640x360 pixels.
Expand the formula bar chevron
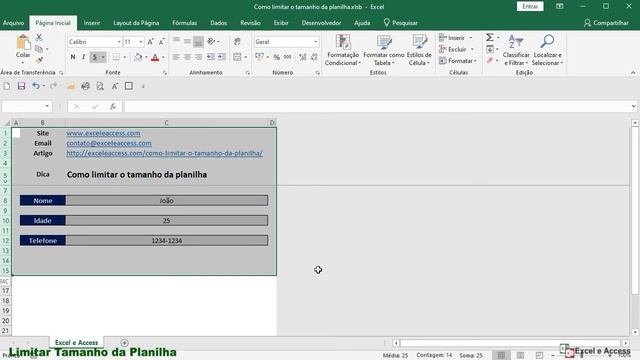(x=633, y=107)
